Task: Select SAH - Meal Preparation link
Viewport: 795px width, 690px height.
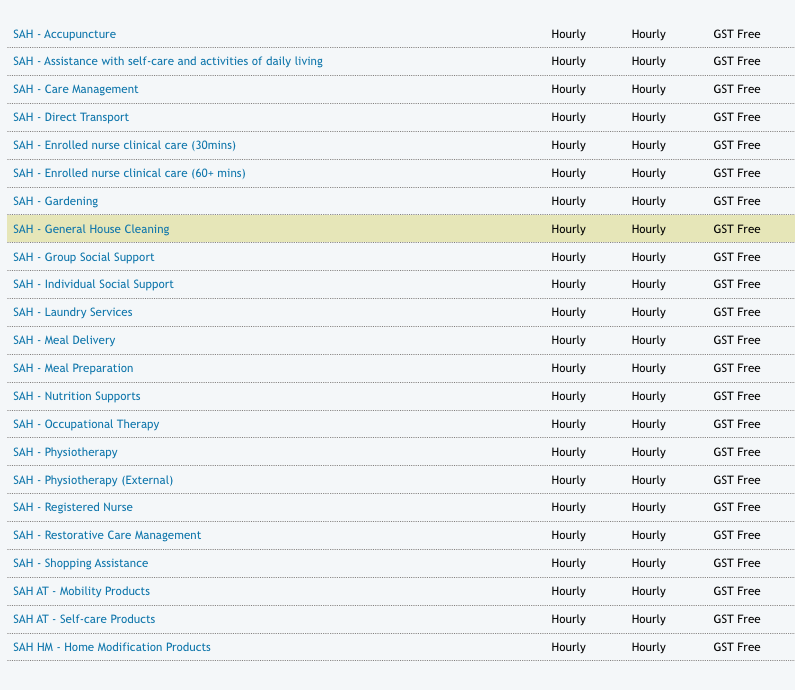Action: 73,368
